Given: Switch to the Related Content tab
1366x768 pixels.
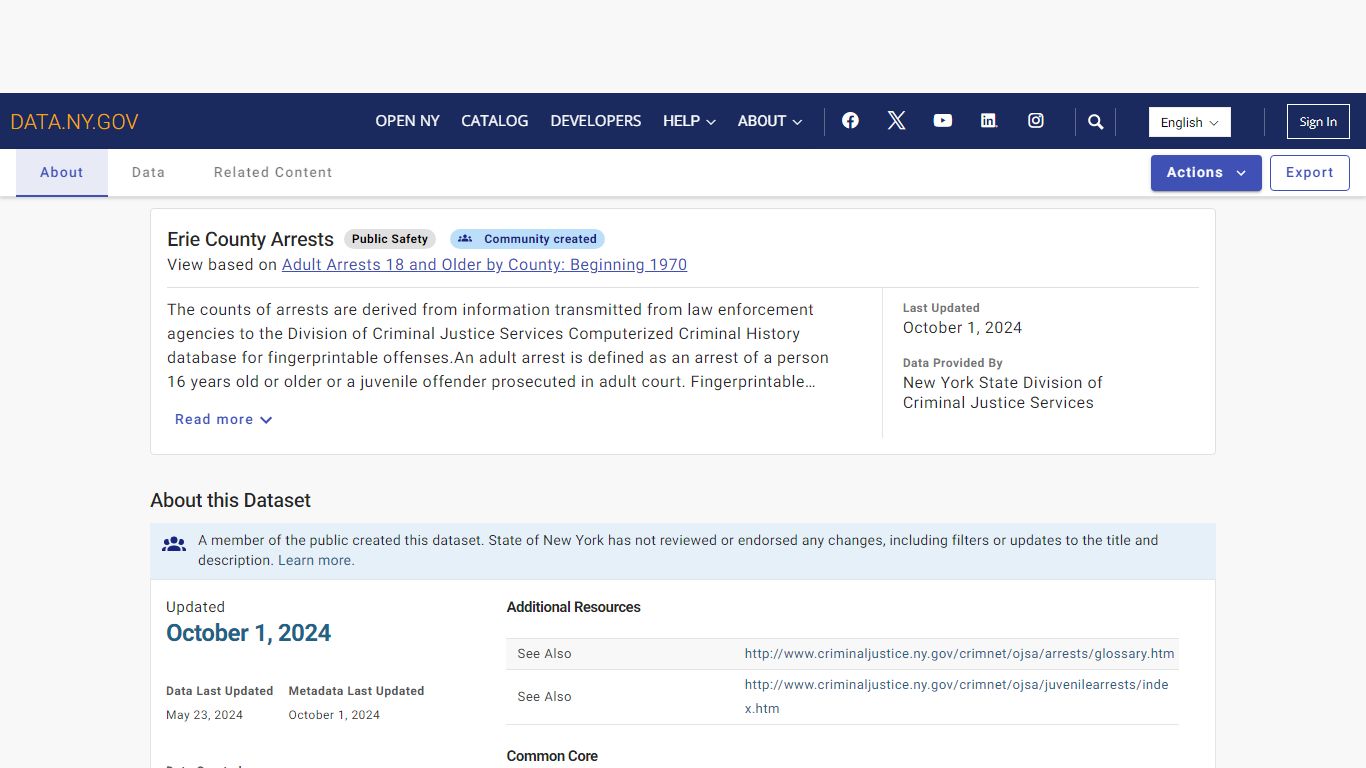Looking at the screenshot, I should [273, 173].
